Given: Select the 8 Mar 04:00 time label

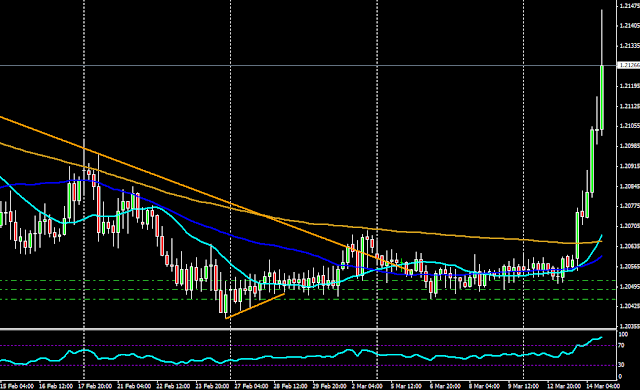Looking at the screenshot, I should (x=484, y=386).
